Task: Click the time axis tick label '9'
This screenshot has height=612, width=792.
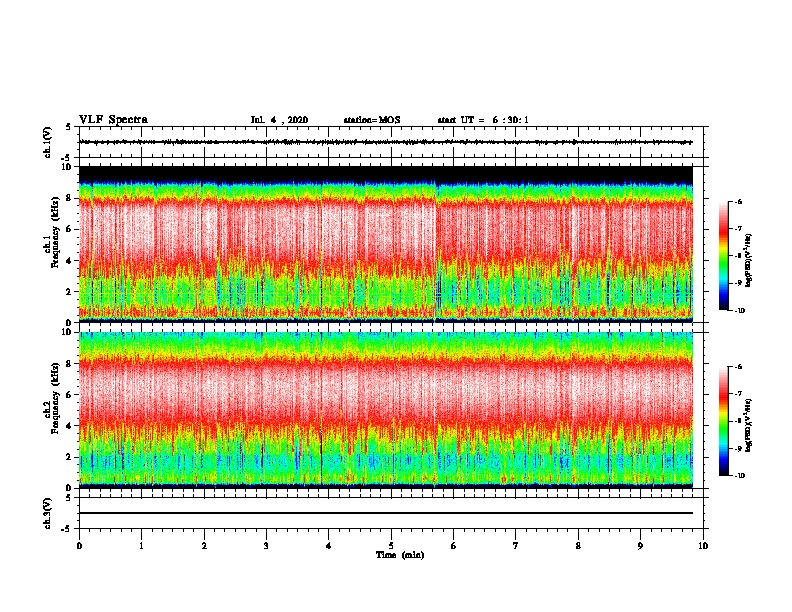Action: pos(640,545)
